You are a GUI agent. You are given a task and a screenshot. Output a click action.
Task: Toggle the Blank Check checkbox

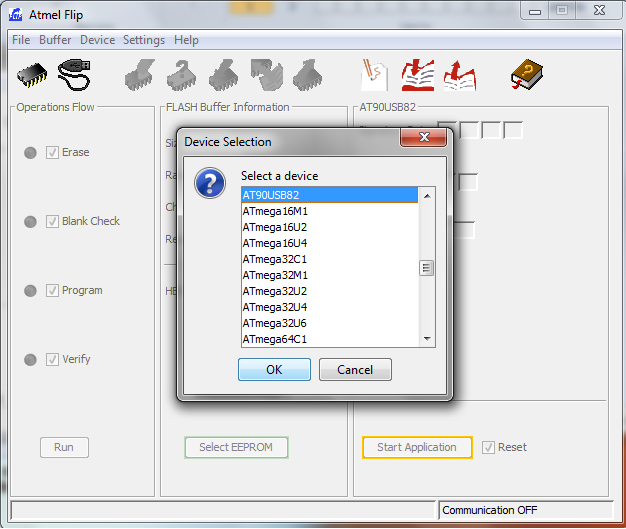(x=52, y=221)
